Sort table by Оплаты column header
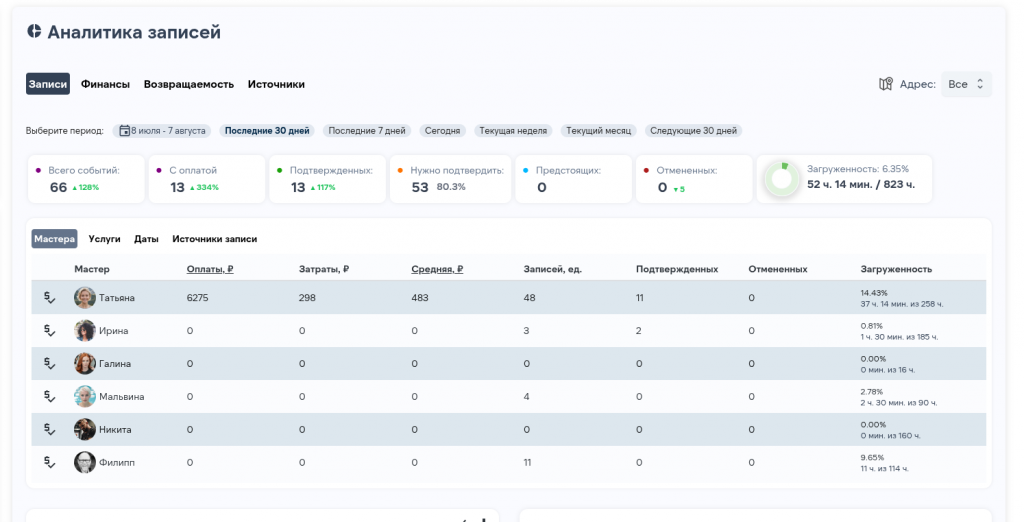This screenshot has height=522, width=1024. (x=210, y=269)
